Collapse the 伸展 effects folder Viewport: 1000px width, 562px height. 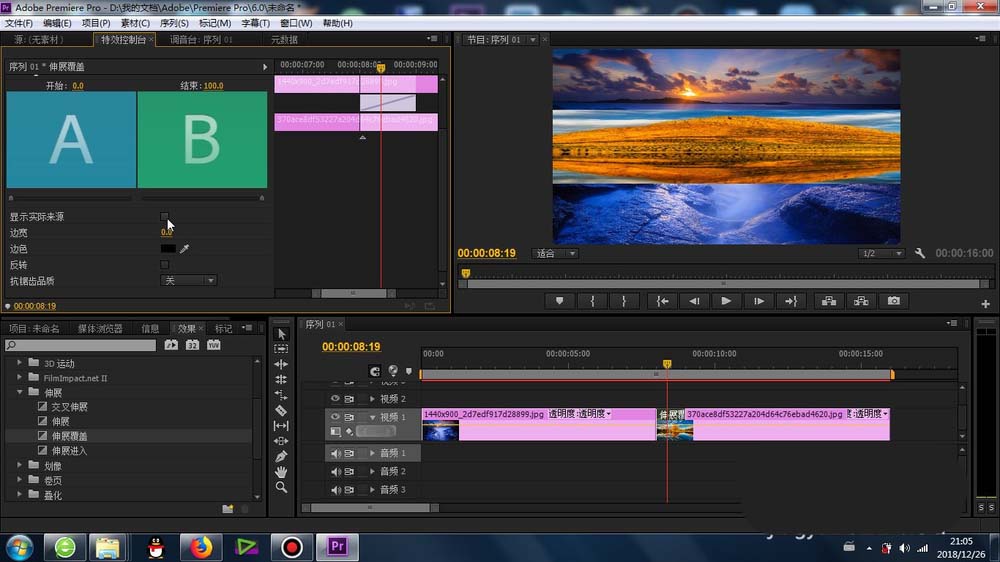click(19, 392)
